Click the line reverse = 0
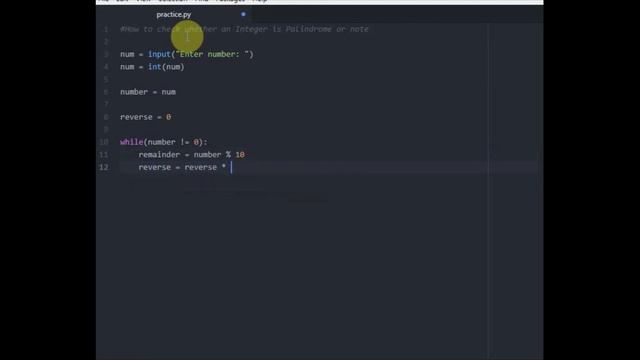Image resolution: width=640 pixels, height=360 pixels. pyautogui.click(x=145, y=117)
